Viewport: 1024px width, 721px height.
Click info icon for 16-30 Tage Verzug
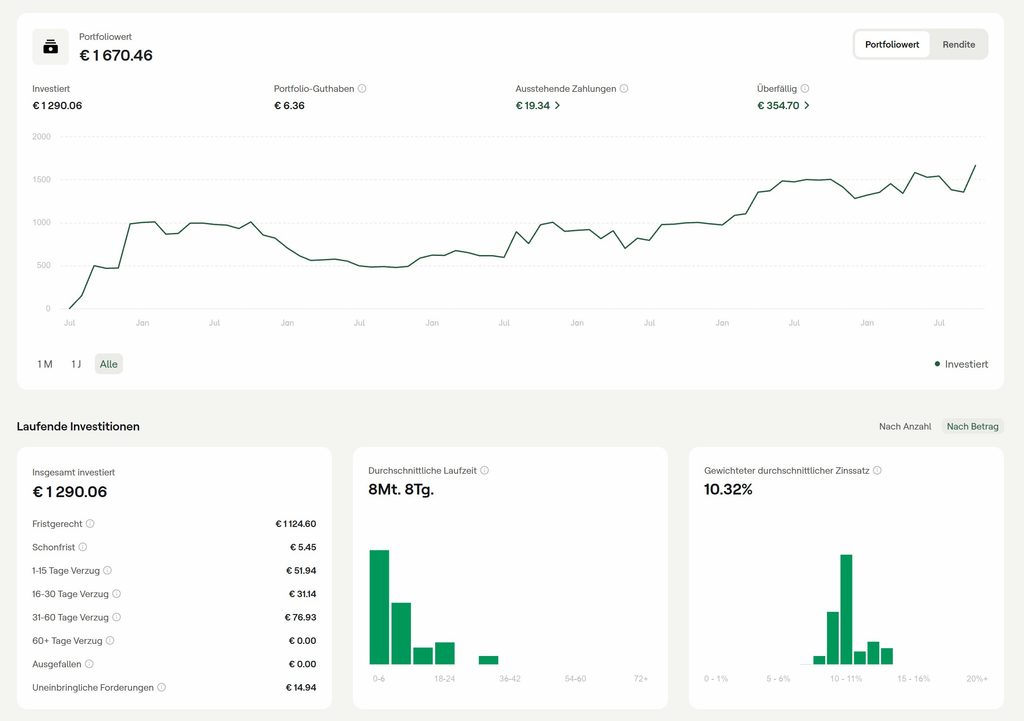pyautogui.click(x=116, y=594)
